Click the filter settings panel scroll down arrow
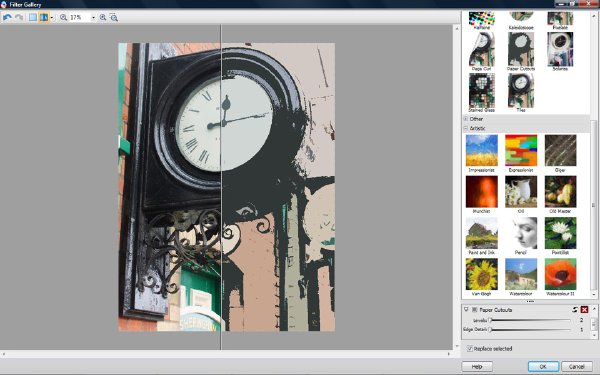 [594, 336]
